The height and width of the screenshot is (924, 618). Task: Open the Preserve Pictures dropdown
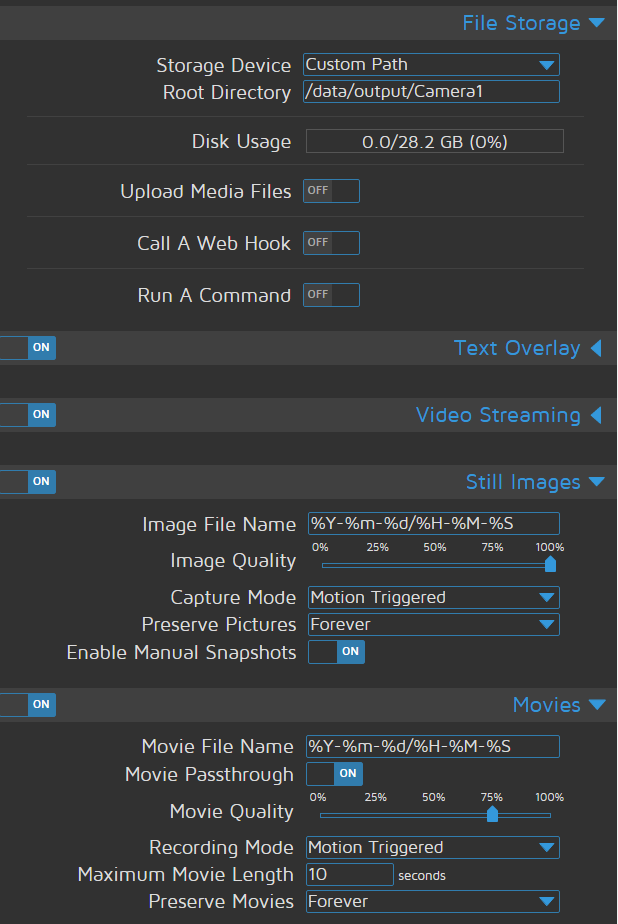(432, 625)
